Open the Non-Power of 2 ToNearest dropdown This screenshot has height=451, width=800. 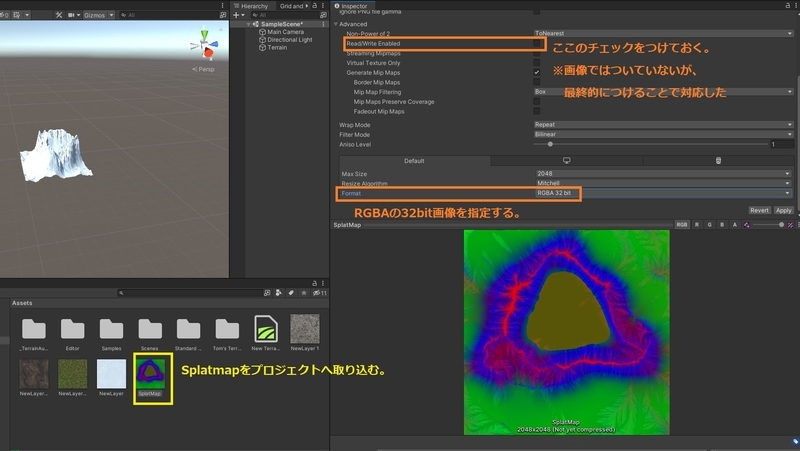[x=663, y=33]
